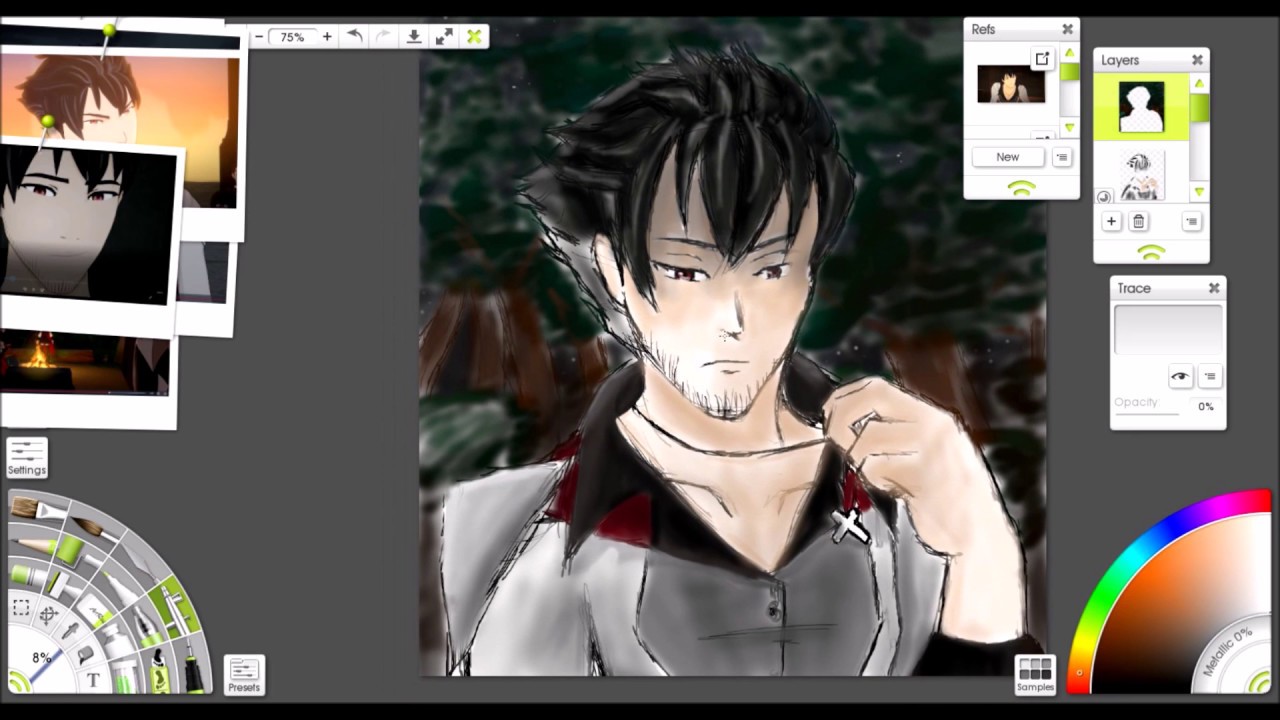The image size is (1280, 720).
Task: Pop out the reference image
Action: [x=1041, y=59]
